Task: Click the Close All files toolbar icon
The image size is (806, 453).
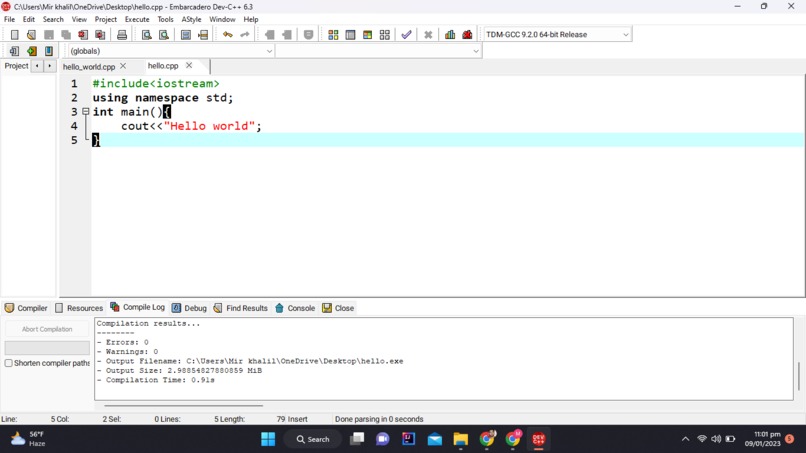Action: [100, 34]
